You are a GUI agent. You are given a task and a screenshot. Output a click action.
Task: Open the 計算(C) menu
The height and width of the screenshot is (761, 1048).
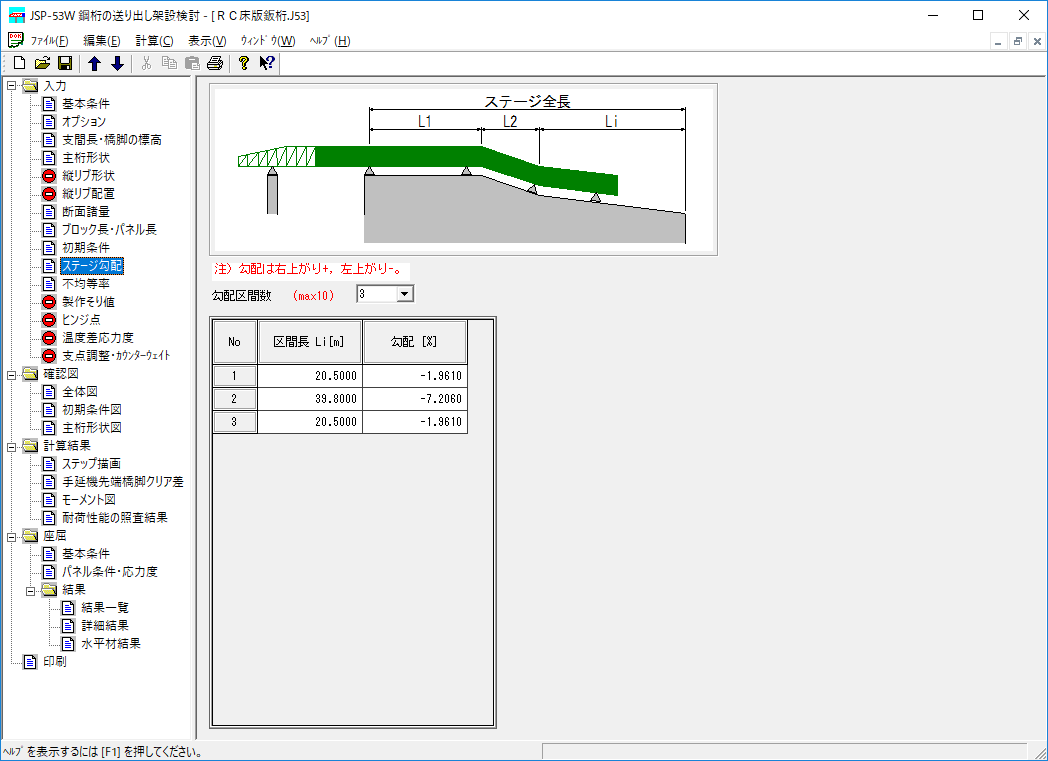pyautogui.click(x=154, y=41)
